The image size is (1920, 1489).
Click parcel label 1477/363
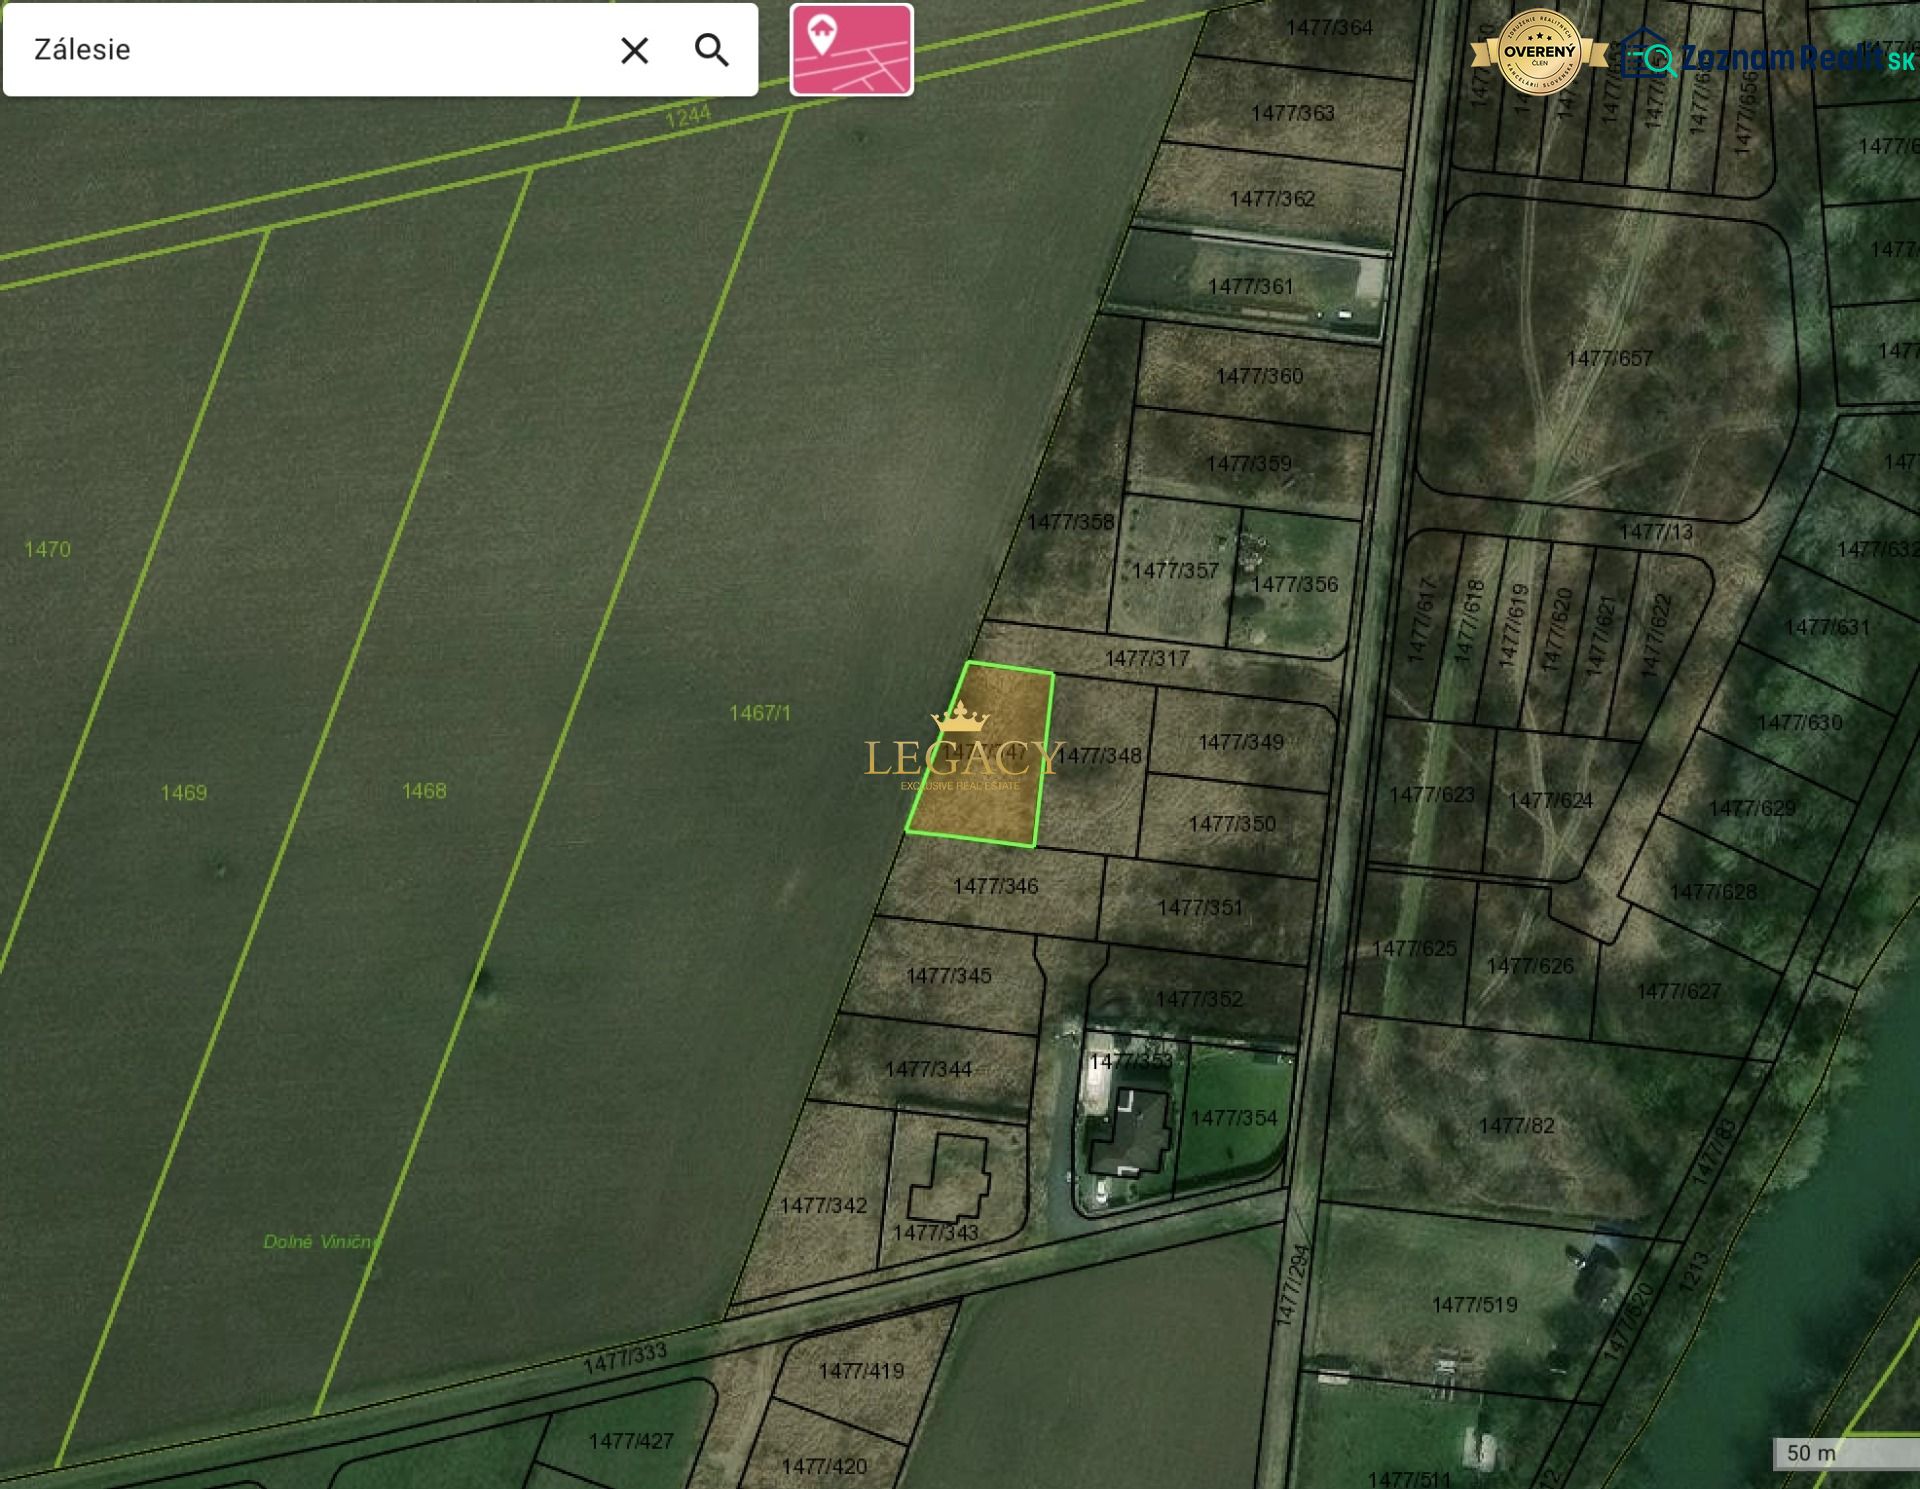coord(1293,113)
